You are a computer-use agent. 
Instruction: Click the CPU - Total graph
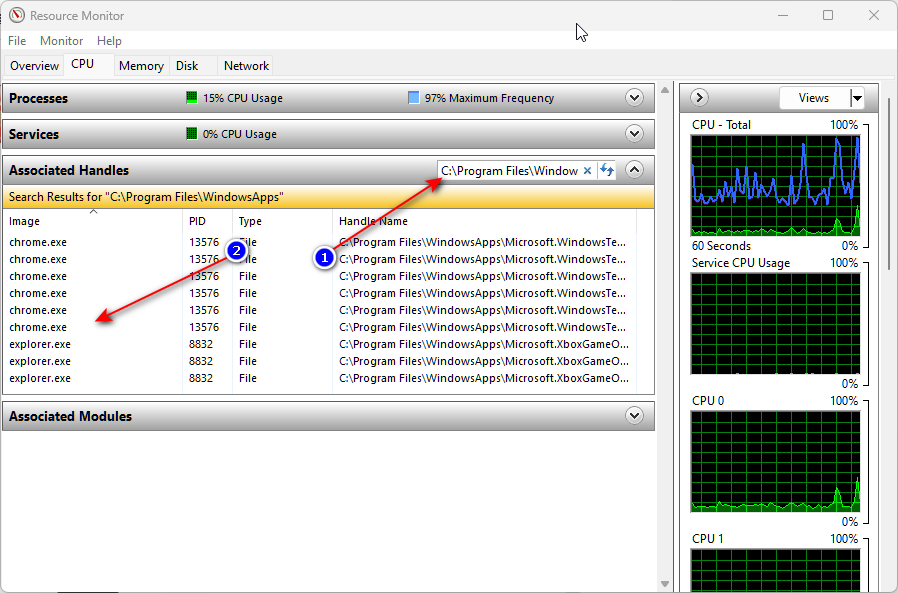(775, 186)
